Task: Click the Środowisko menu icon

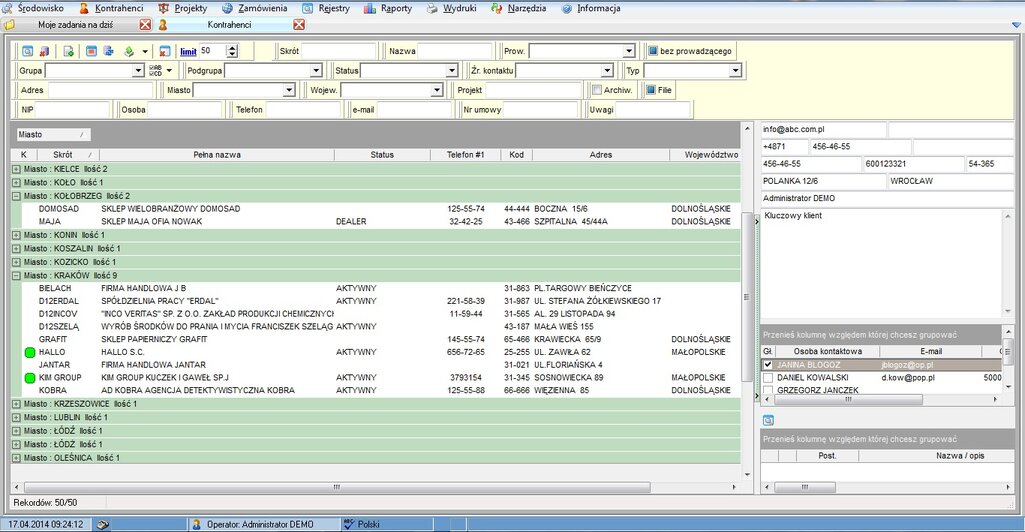Action: tap(8, 8)
